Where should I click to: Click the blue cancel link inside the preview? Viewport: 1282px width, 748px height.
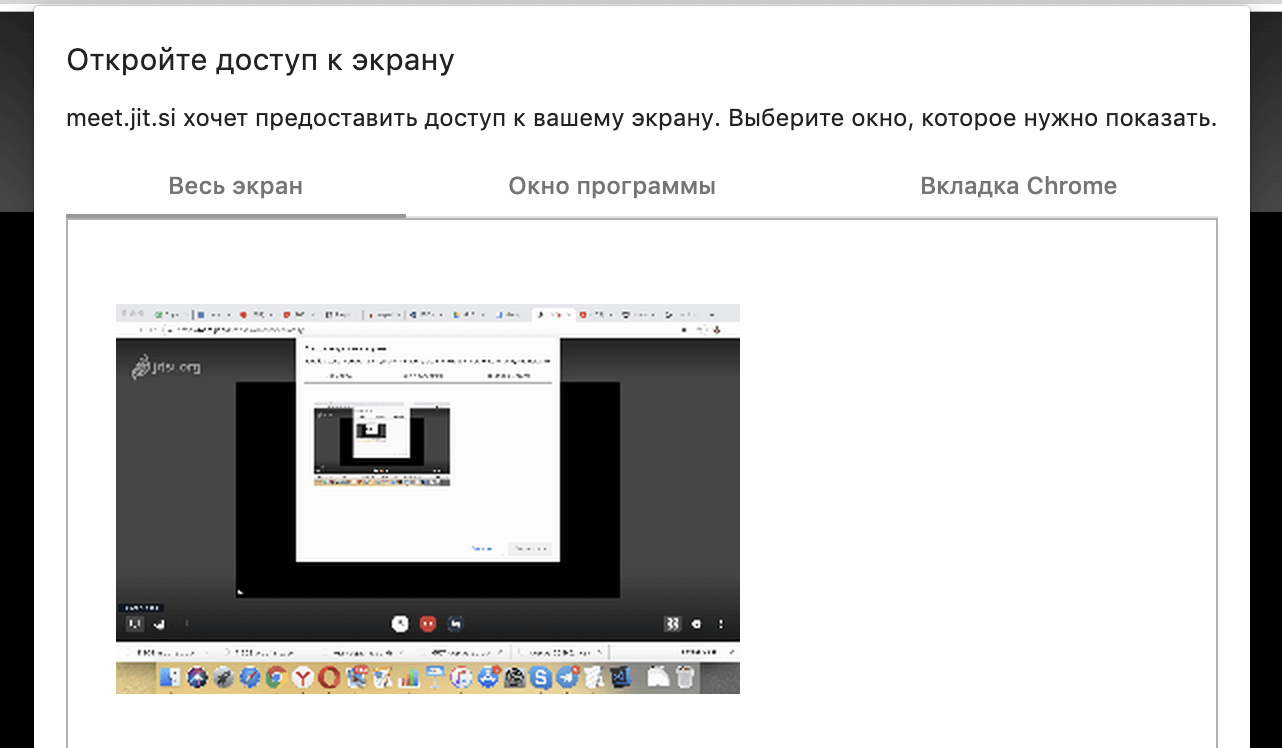(482, 549)
